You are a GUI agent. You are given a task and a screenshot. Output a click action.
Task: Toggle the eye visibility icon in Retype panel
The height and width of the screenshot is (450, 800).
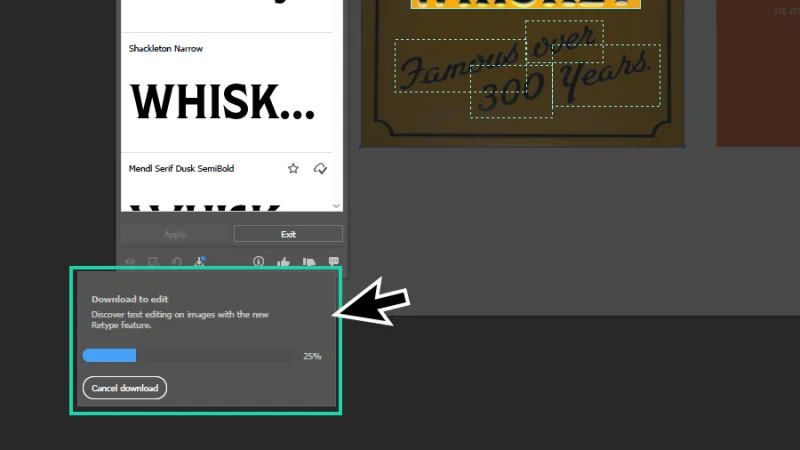coord(130,262)
